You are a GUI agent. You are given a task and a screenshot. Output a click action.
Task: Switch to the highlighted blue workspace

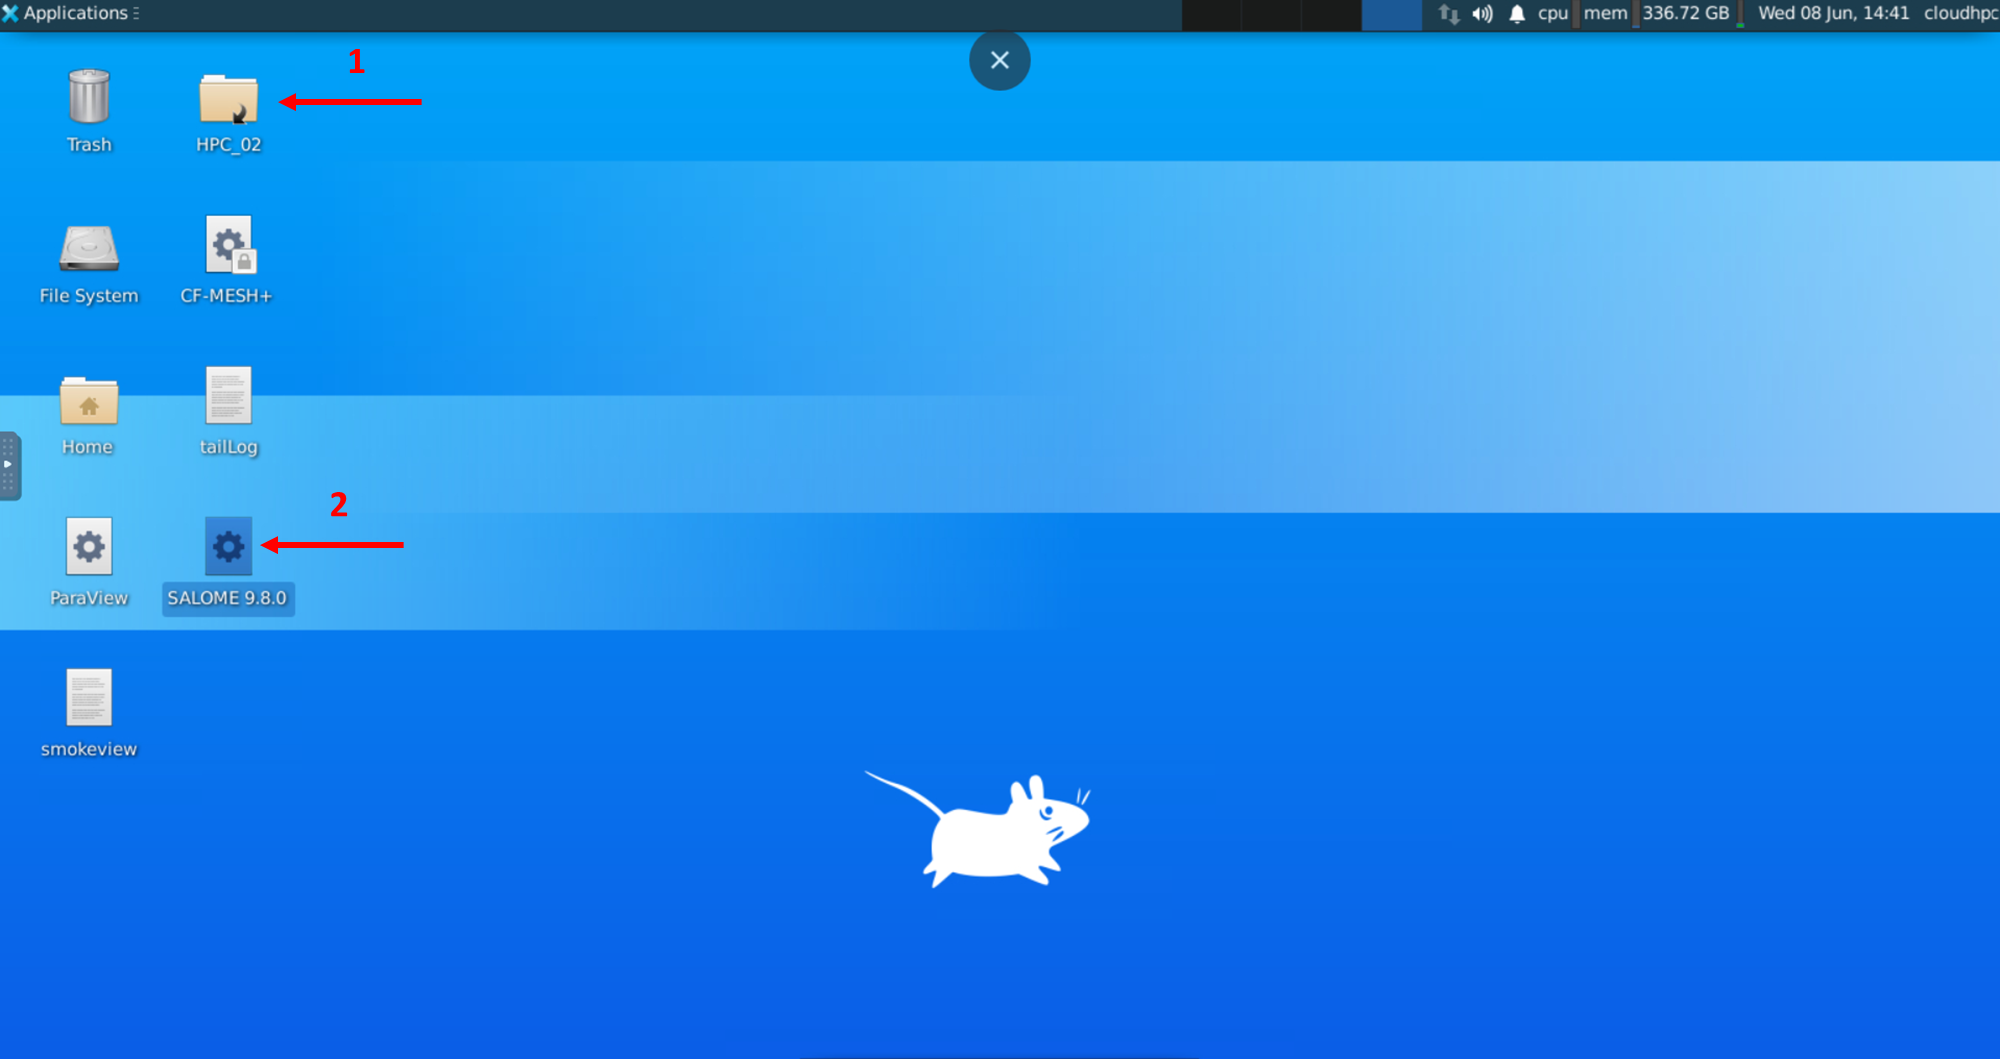click(1391, 14)
